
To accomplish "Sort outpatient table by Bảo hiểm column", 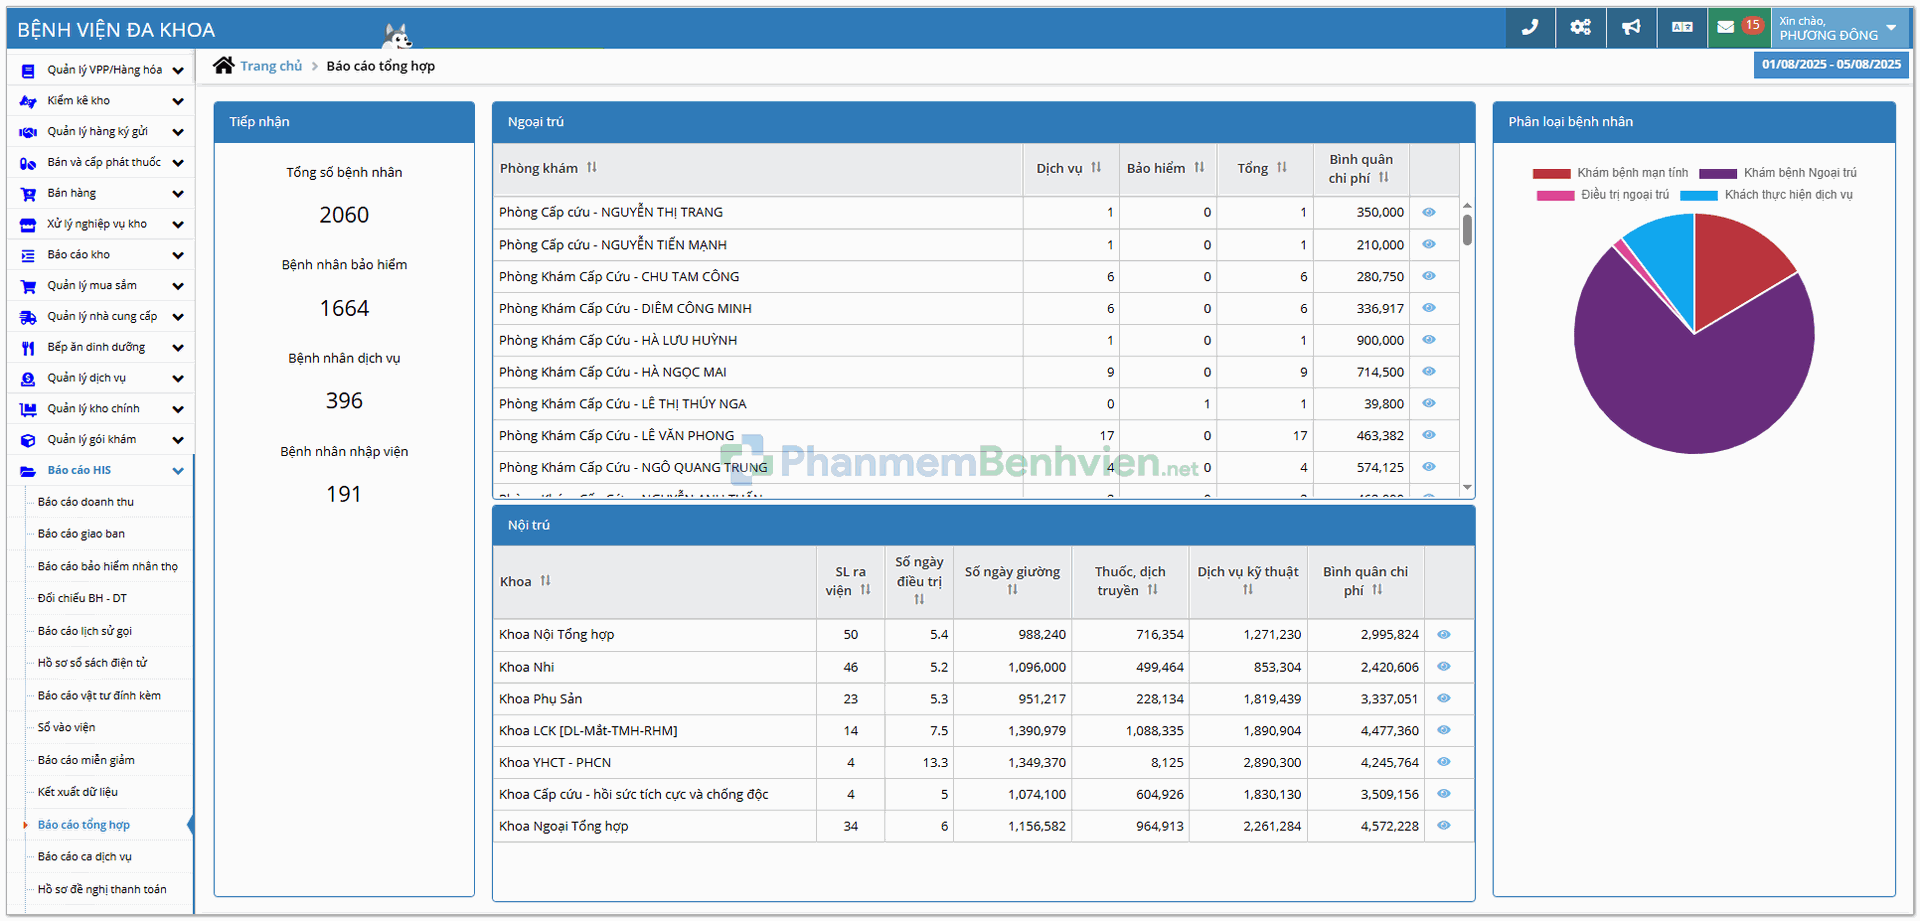I will (1199, 168).
